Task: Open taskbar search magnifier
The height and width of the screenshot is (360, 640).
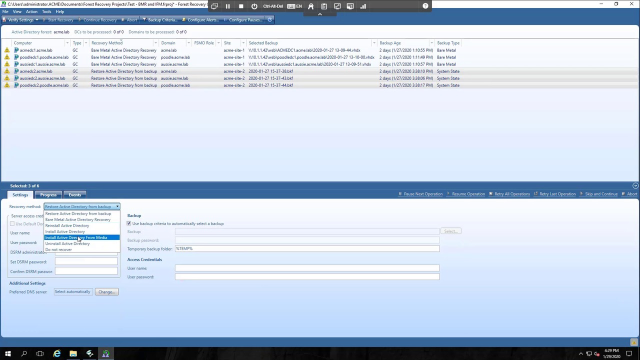Action: 24,353
